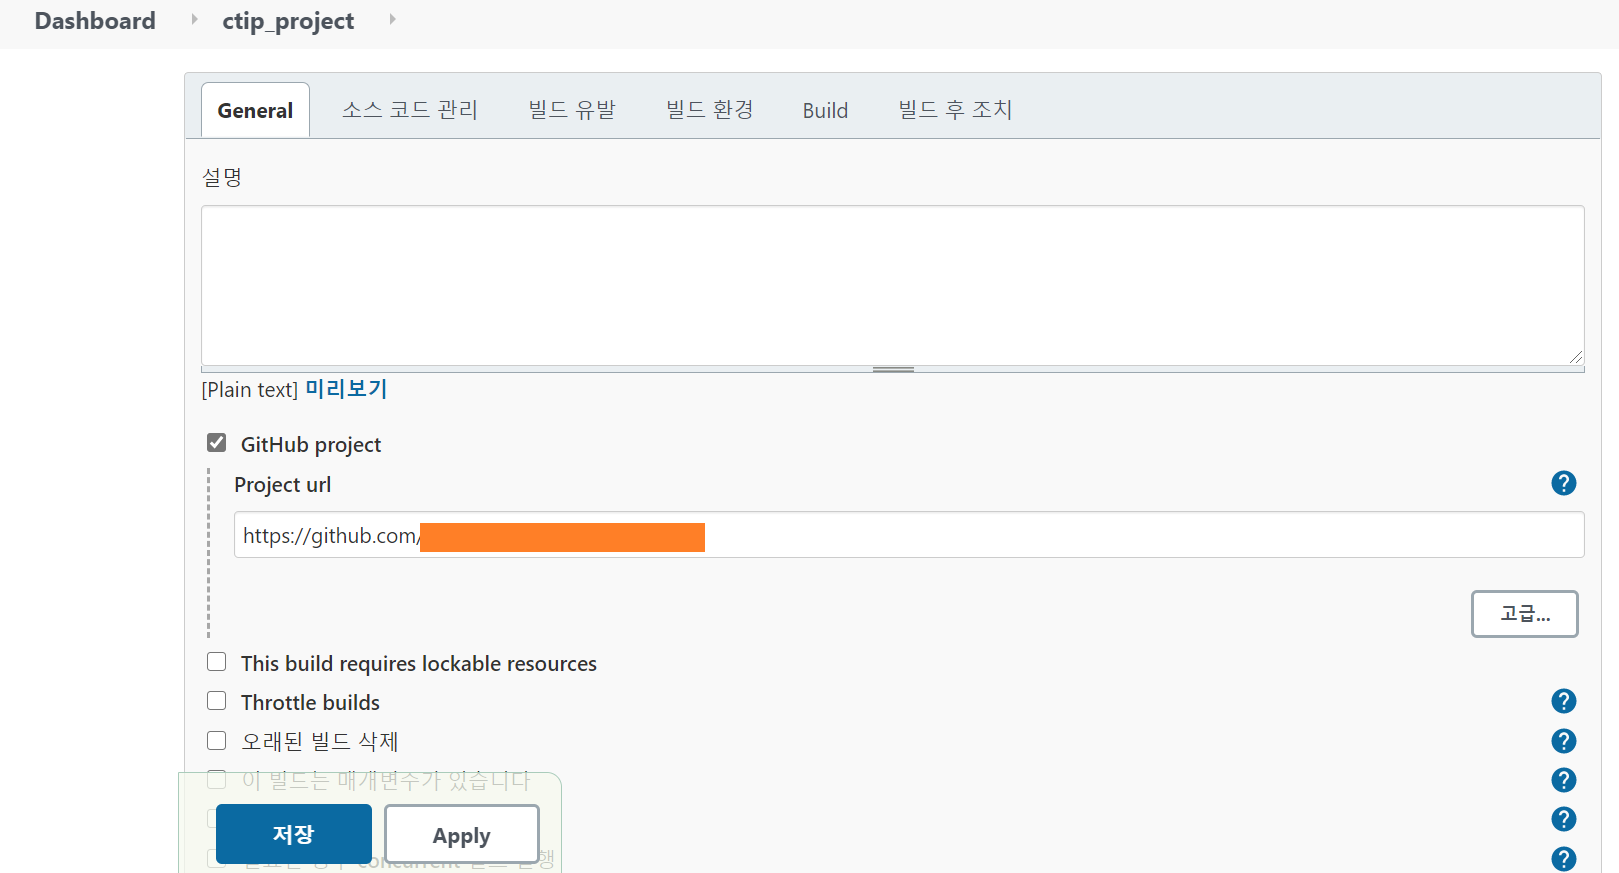
Task: Open the 고급... advanced options button
Action: coord(1525,614)
